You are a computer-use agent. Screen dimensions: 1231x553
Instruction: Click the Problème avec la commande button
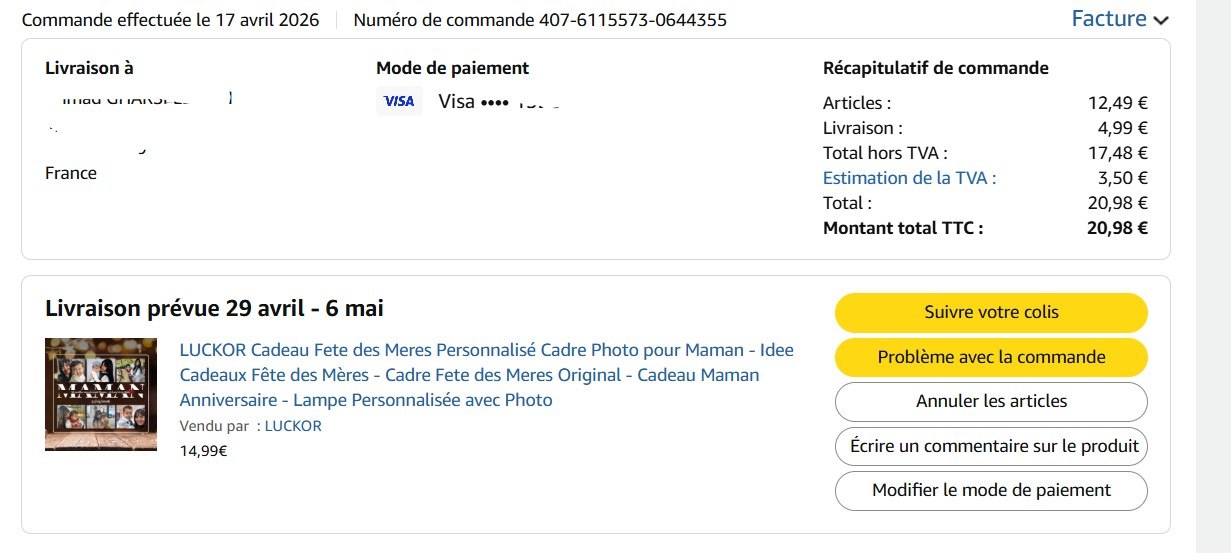click(x=991, y=357)
